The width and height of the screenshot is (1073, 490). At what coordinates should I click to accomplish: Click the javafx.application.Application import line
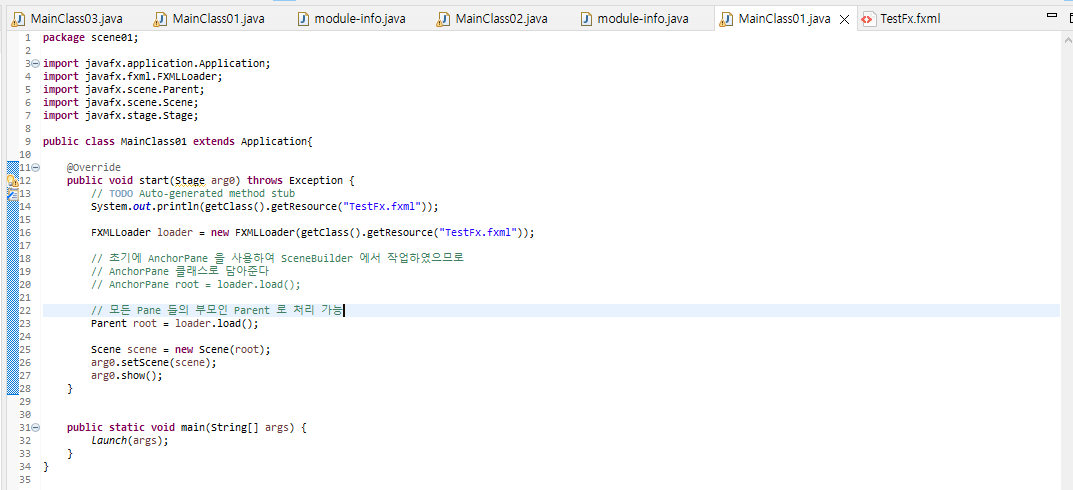(x=157, y=64)
